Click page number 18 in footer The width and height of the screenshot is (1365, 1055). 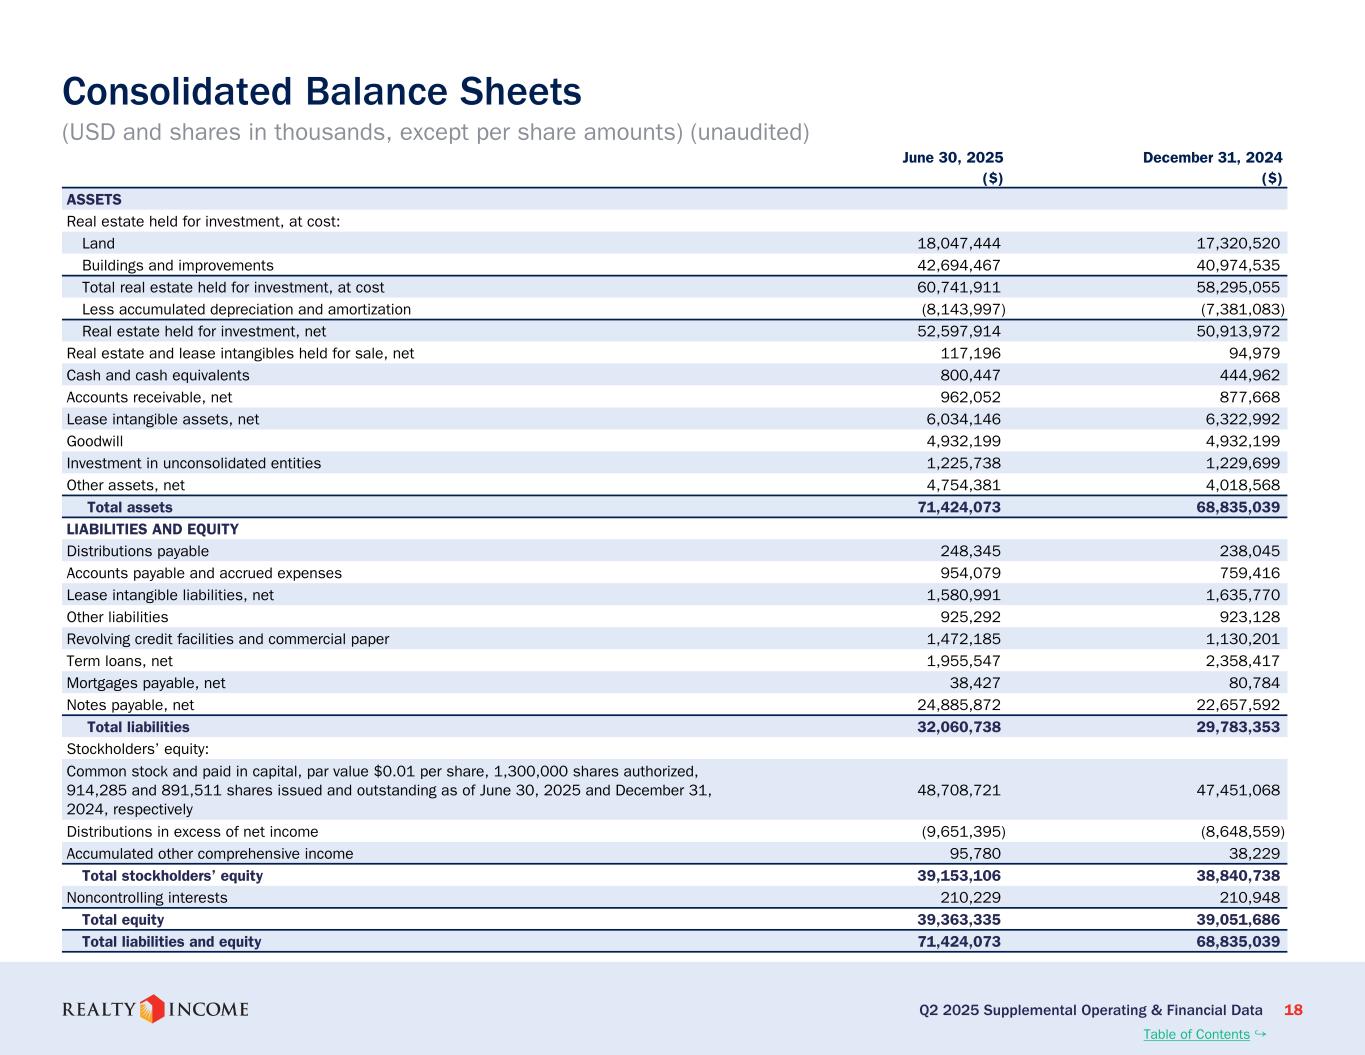click(x=1293, y=1010)
